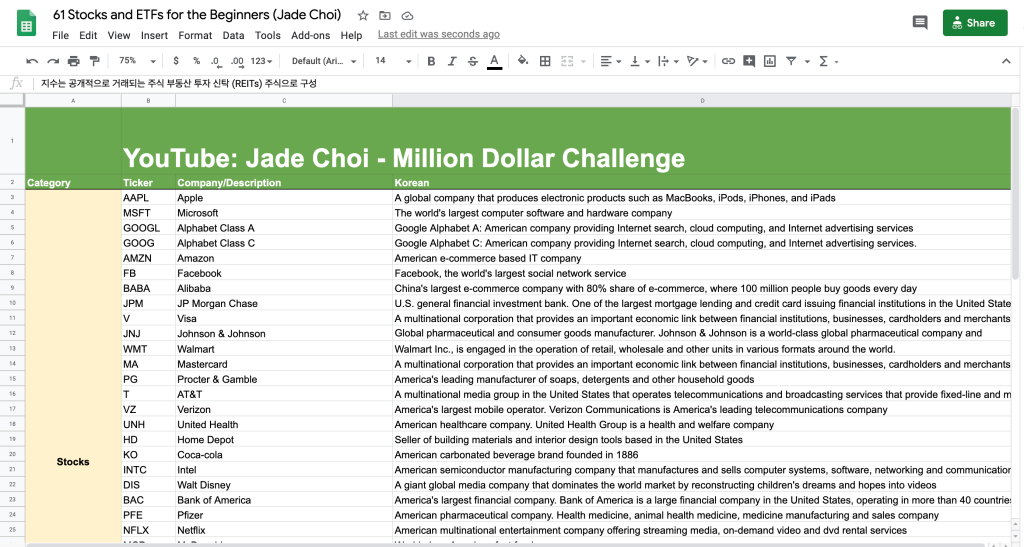Activate the paint format tool
The image size is (1024, 547).
[95, 61]
